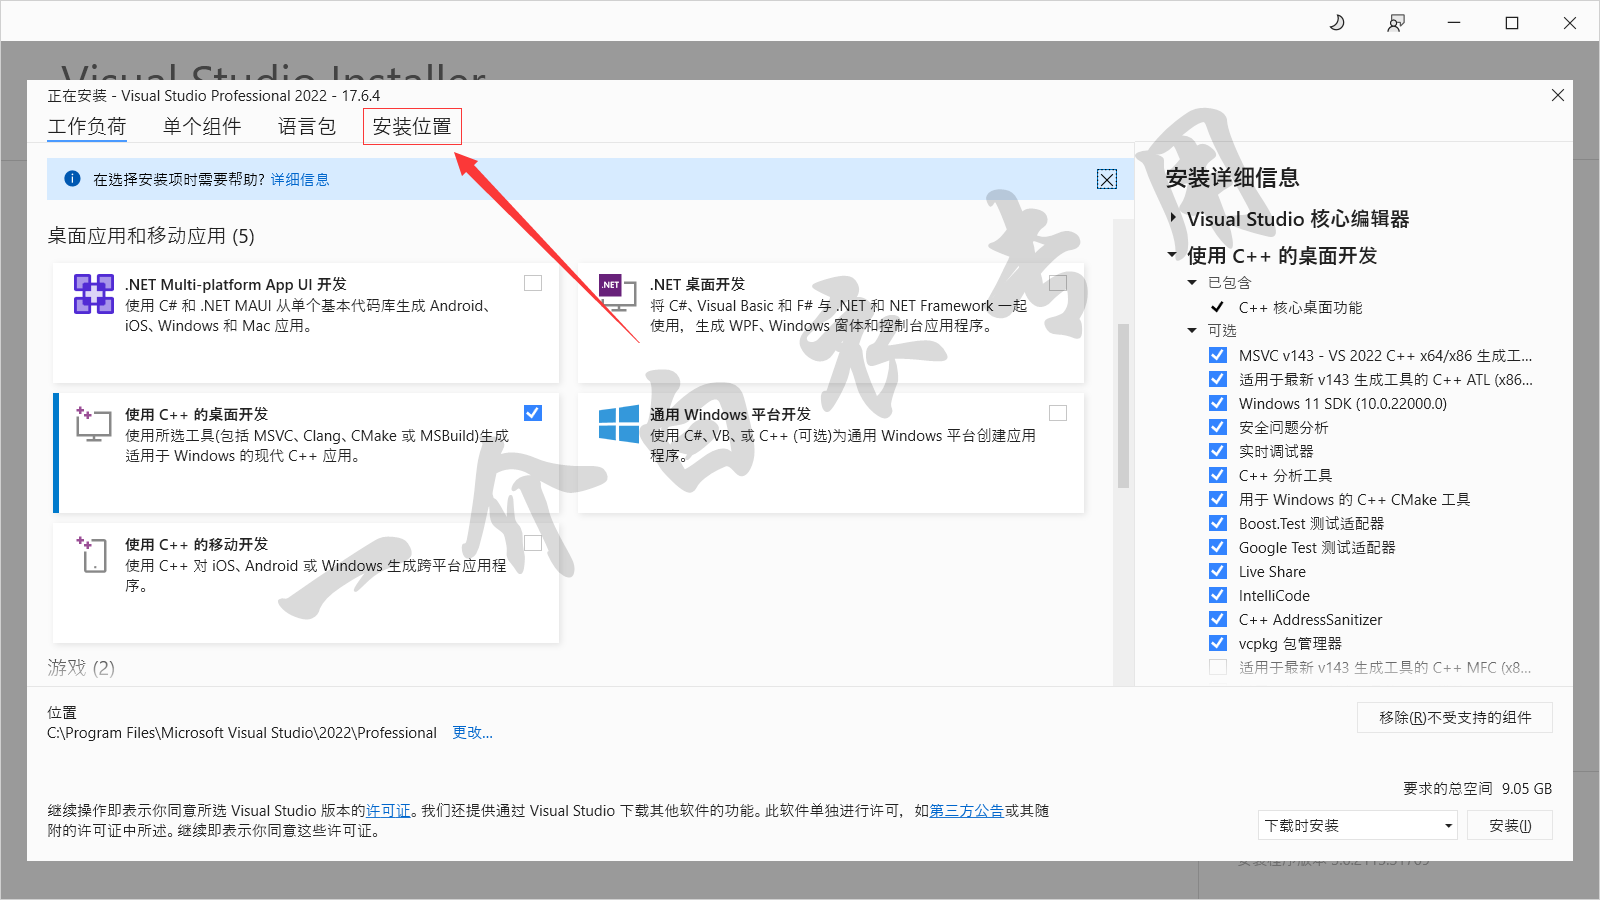Click 移除不受支持的组件 button
This screenshot has width=1600, height=900.
tap(1455, 718)
